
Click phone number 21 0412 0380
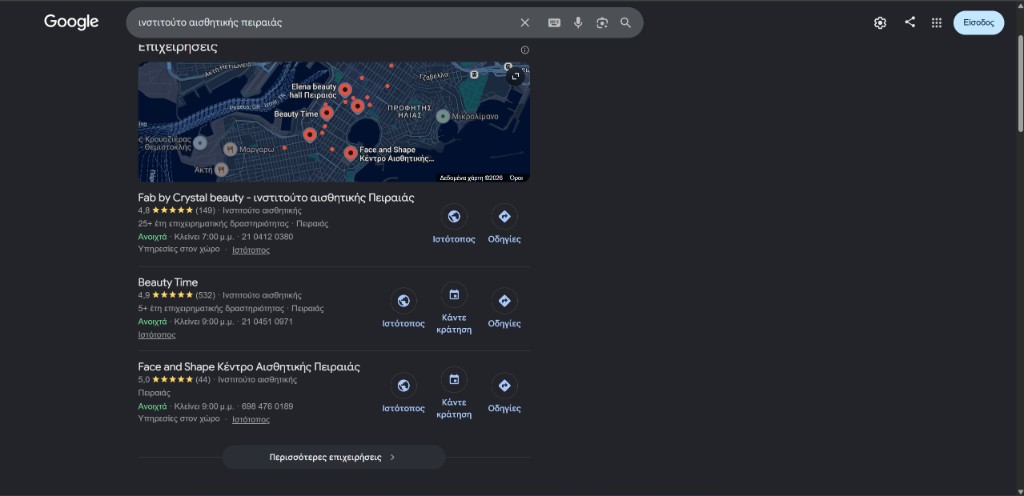coord(267,237)
